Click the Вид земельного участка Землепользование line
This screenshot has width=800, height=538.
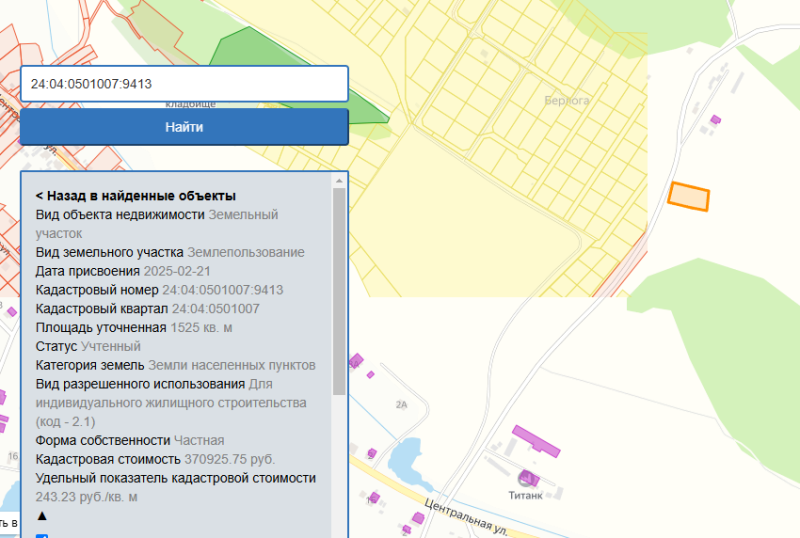point(170,253)
